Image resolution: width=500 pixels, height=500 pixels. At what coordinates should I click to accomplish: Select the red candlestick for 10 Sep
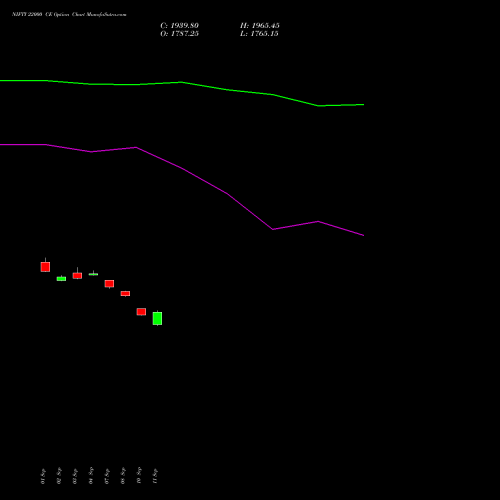pos(141,312)
